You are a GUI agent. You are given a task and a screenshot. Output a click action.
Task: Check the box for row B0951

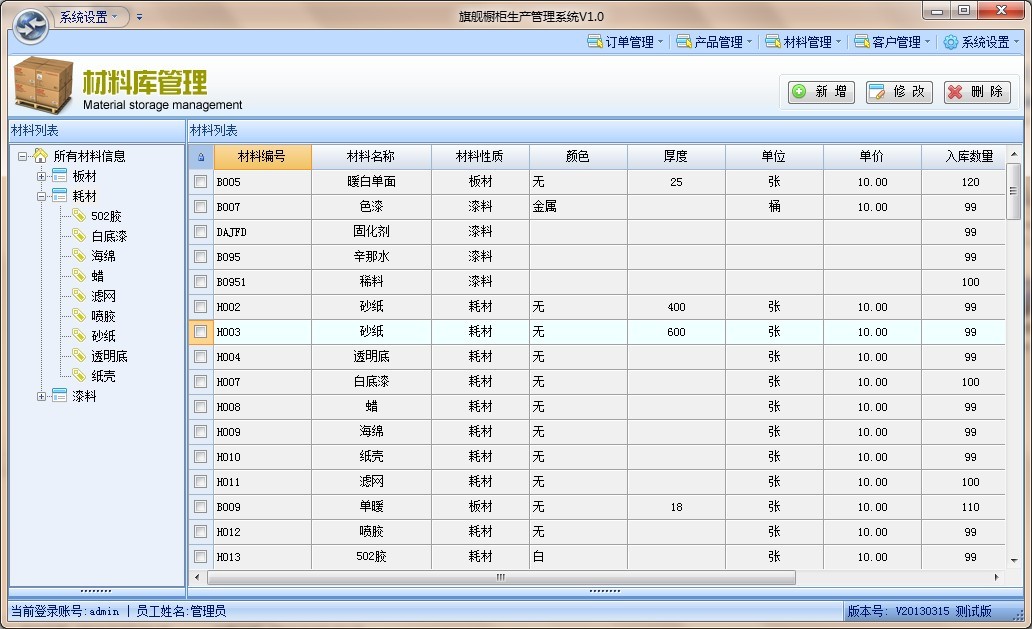[x=201, y=282]
